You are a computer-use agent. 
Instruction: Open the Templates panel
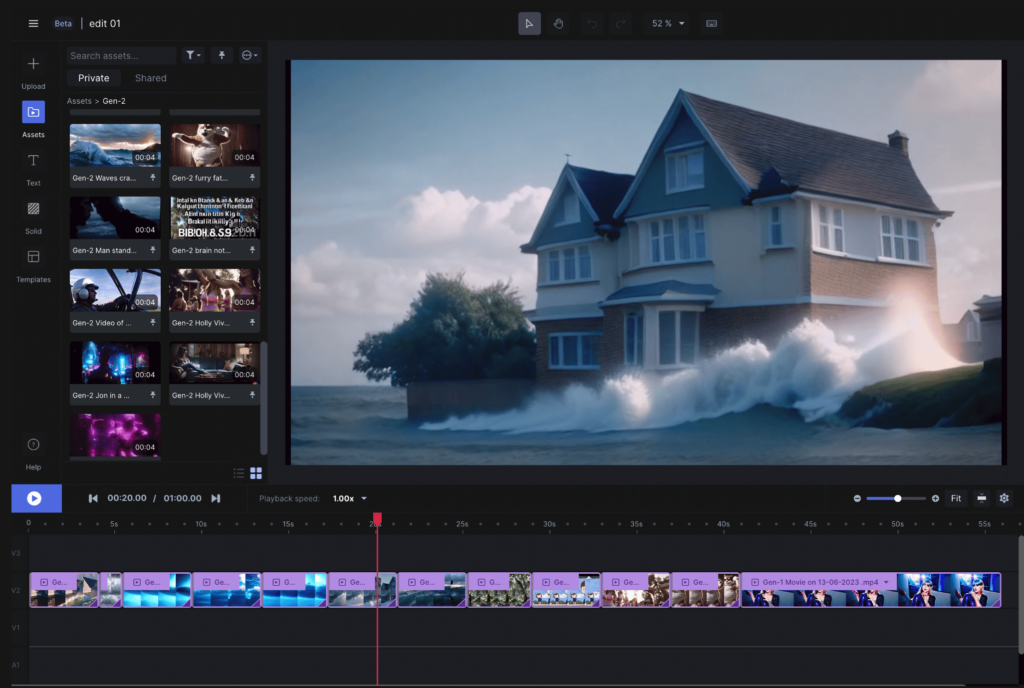tap(33, 257)
